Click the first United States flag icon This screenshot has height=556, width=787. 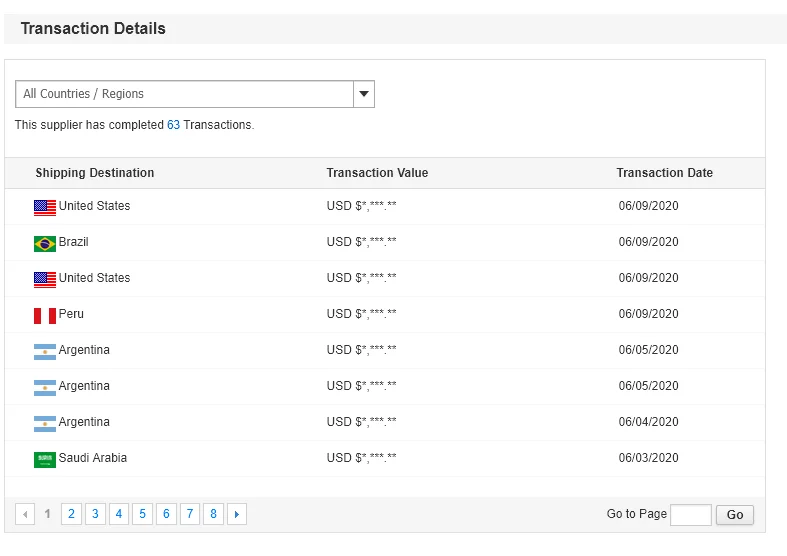45,207
